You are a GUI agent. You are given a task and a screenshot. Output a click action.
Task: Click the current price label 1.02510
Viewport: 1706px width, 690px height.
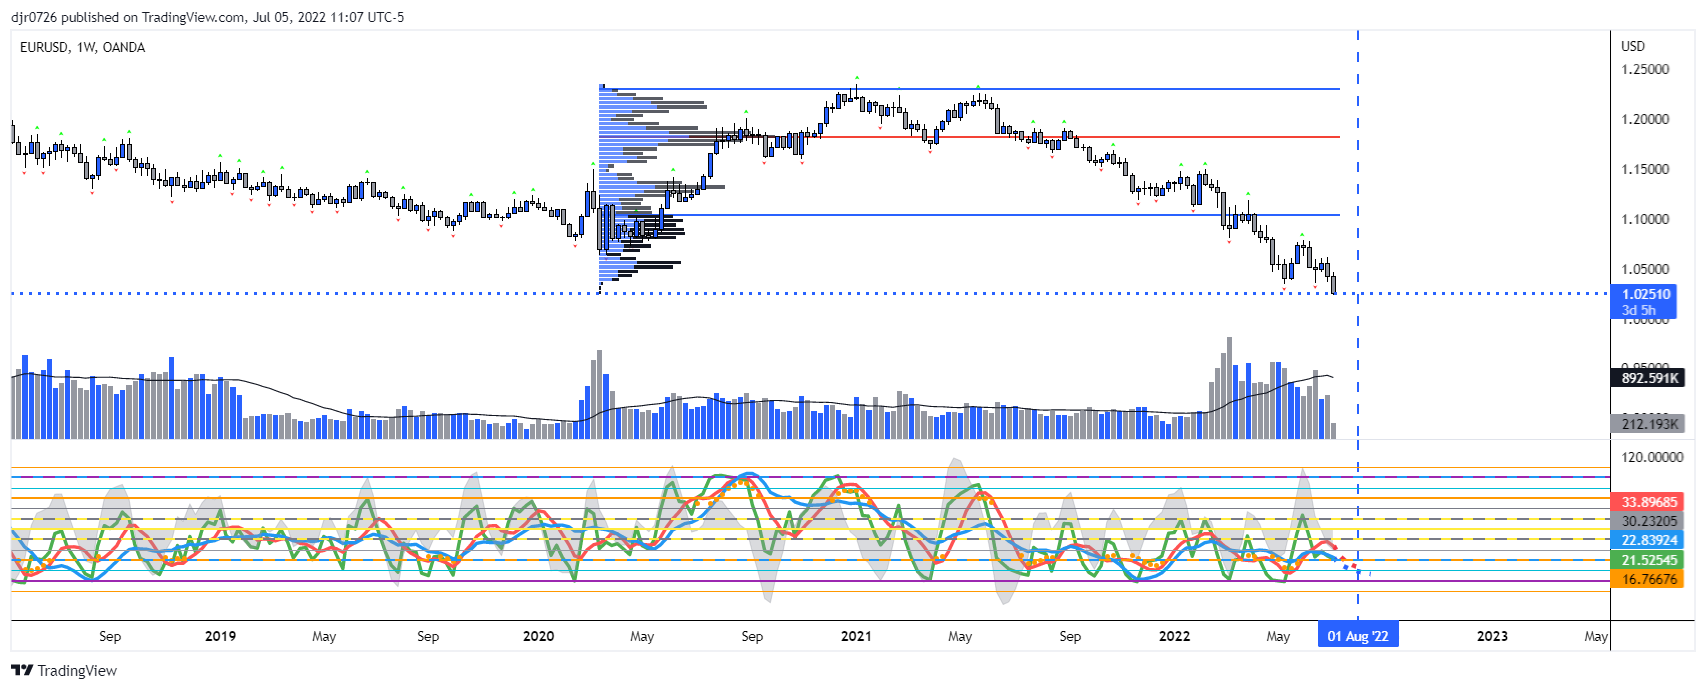click(1646, 294)
